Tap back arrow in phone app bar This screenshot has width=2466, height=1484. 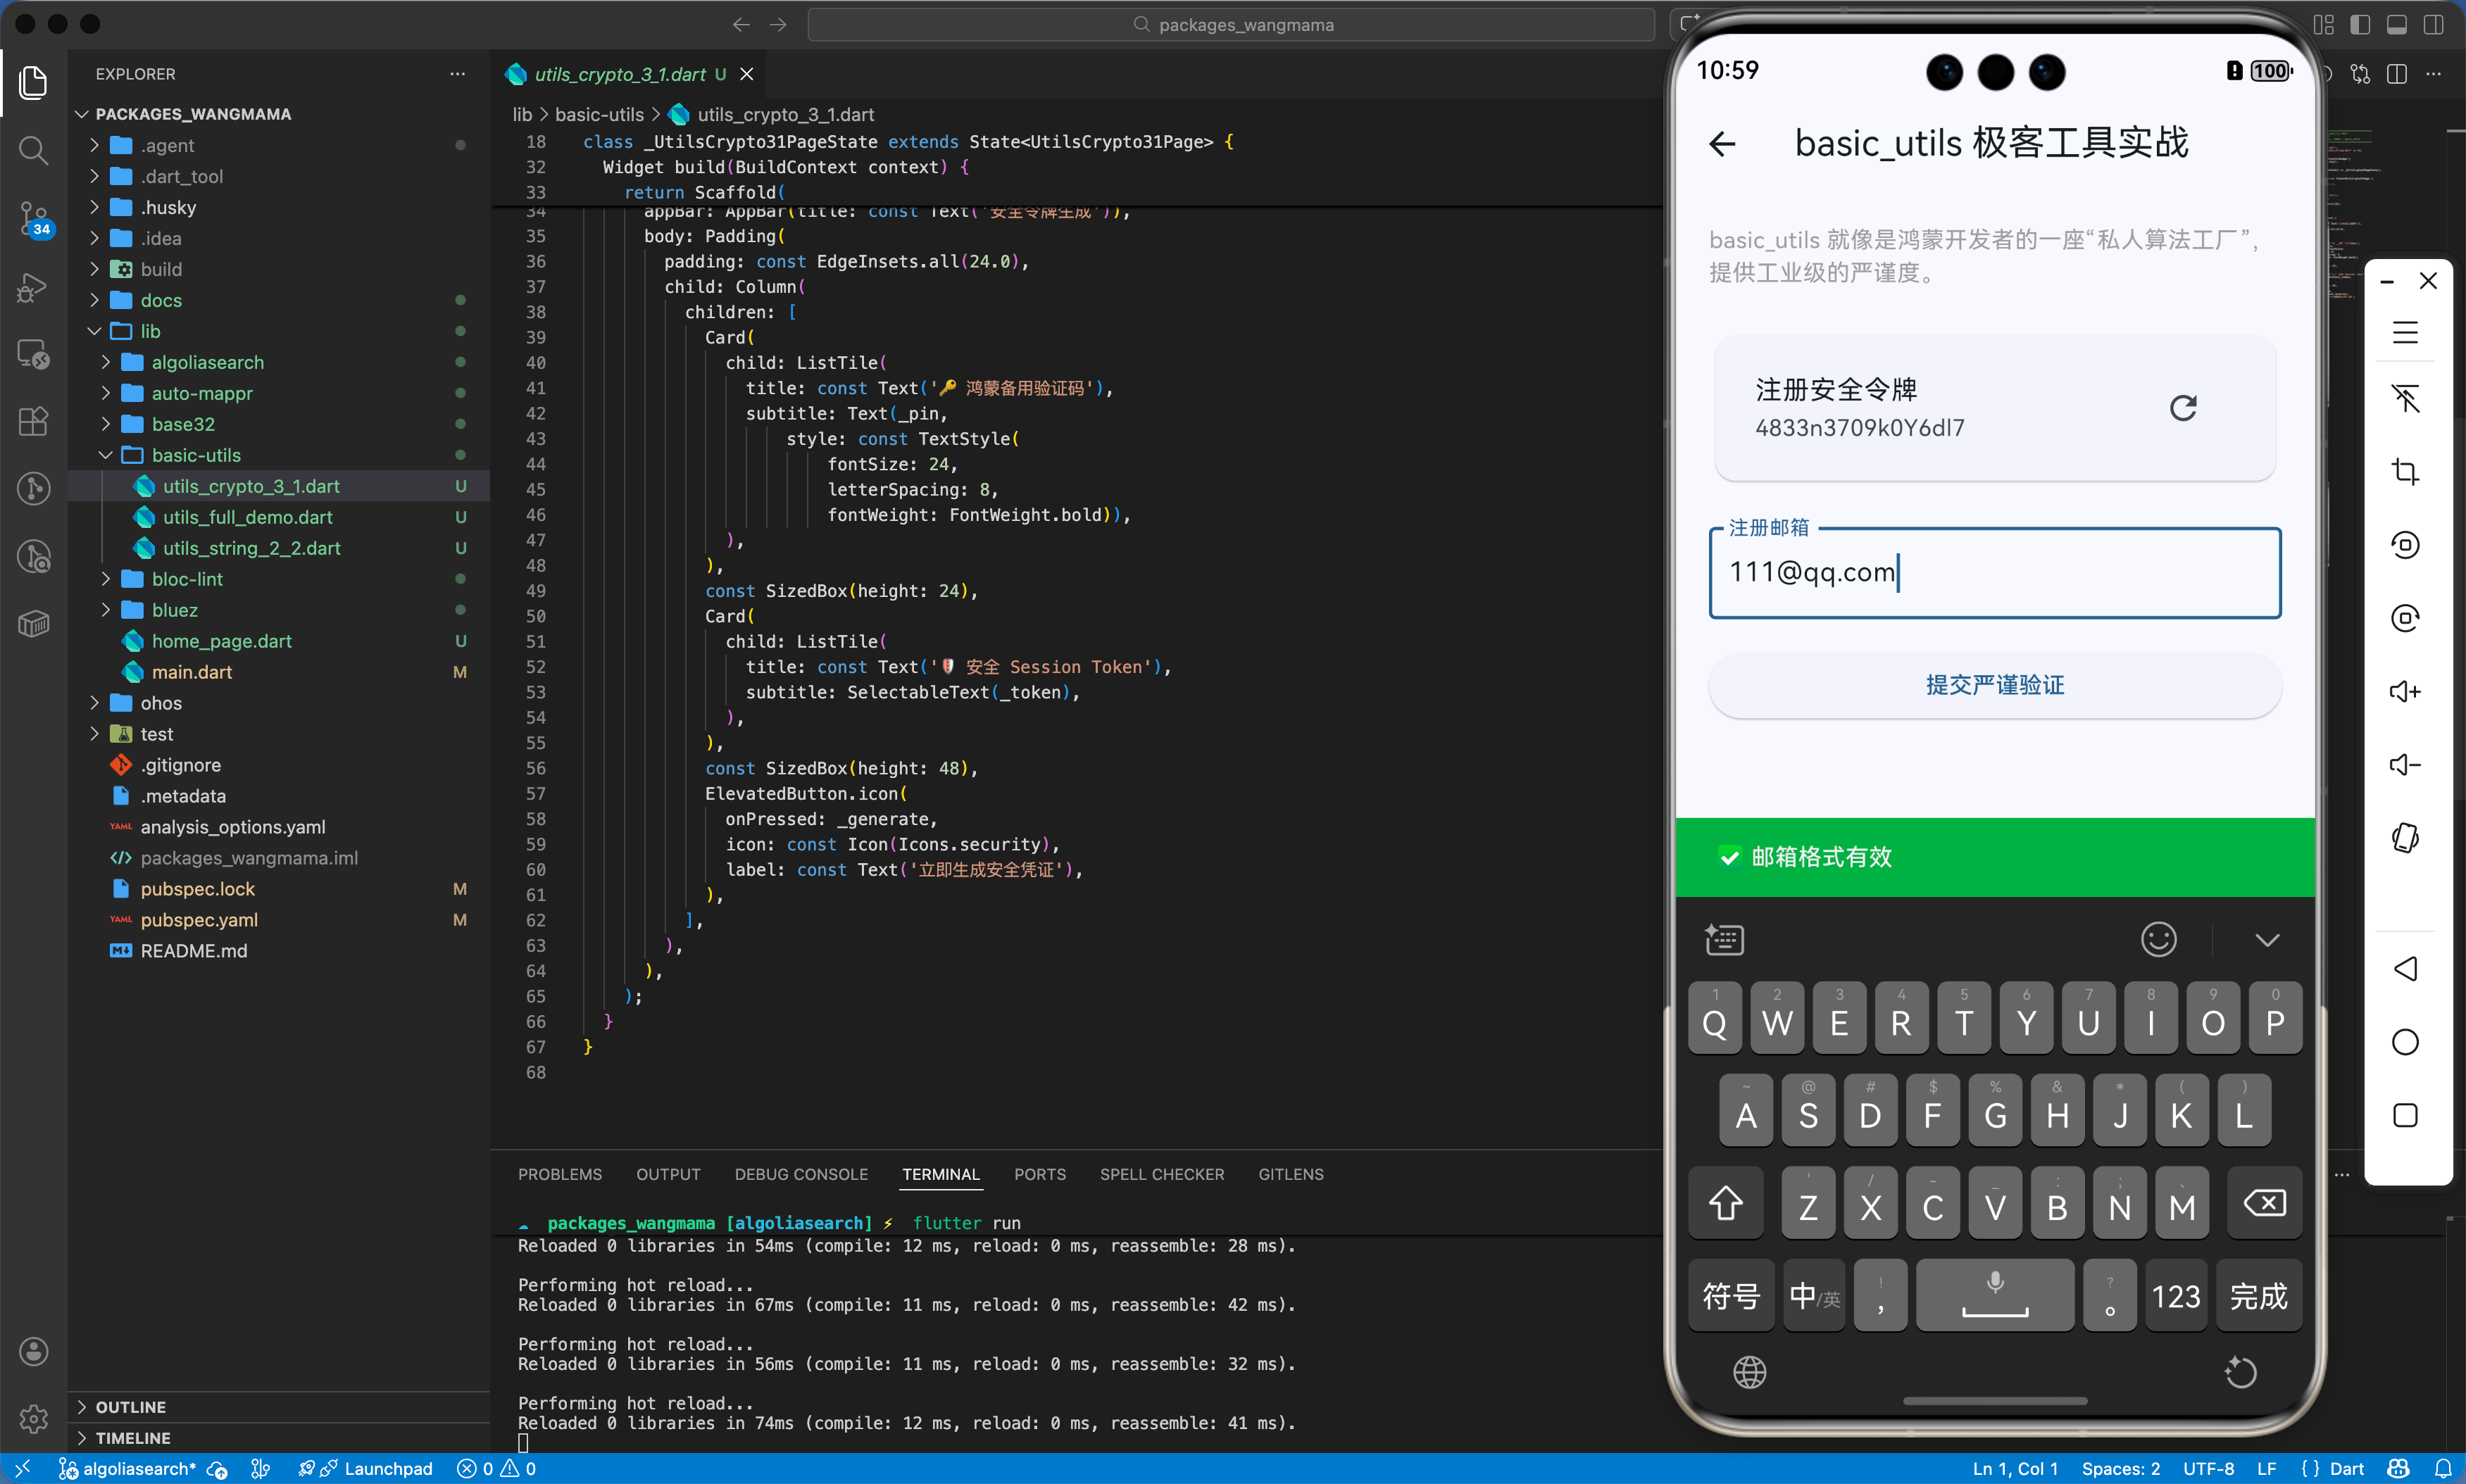coord(1722,144)
